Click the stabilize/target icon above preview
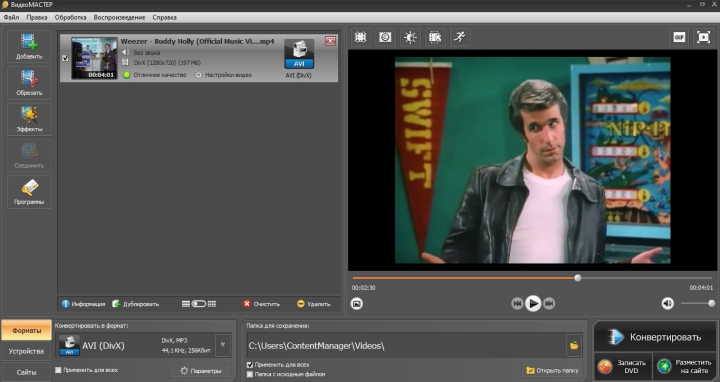The height and width of the screenshot is (382, 720). pos(385,37)
